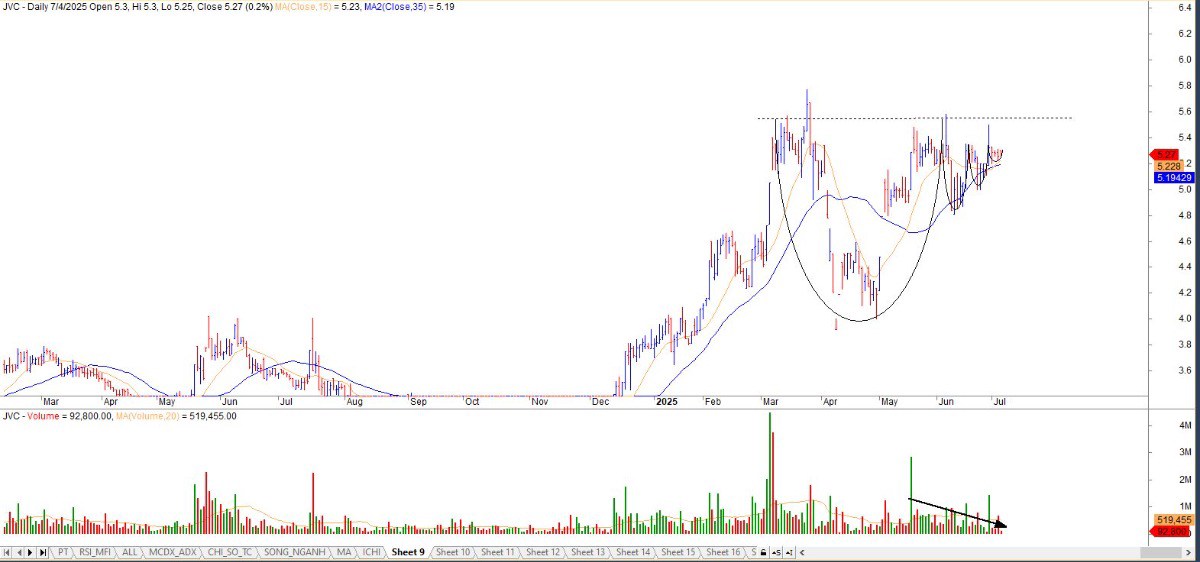This screenshot has width=1200, height=562.
Task: Click the PT sheet tab
Action: click(63, 552)
